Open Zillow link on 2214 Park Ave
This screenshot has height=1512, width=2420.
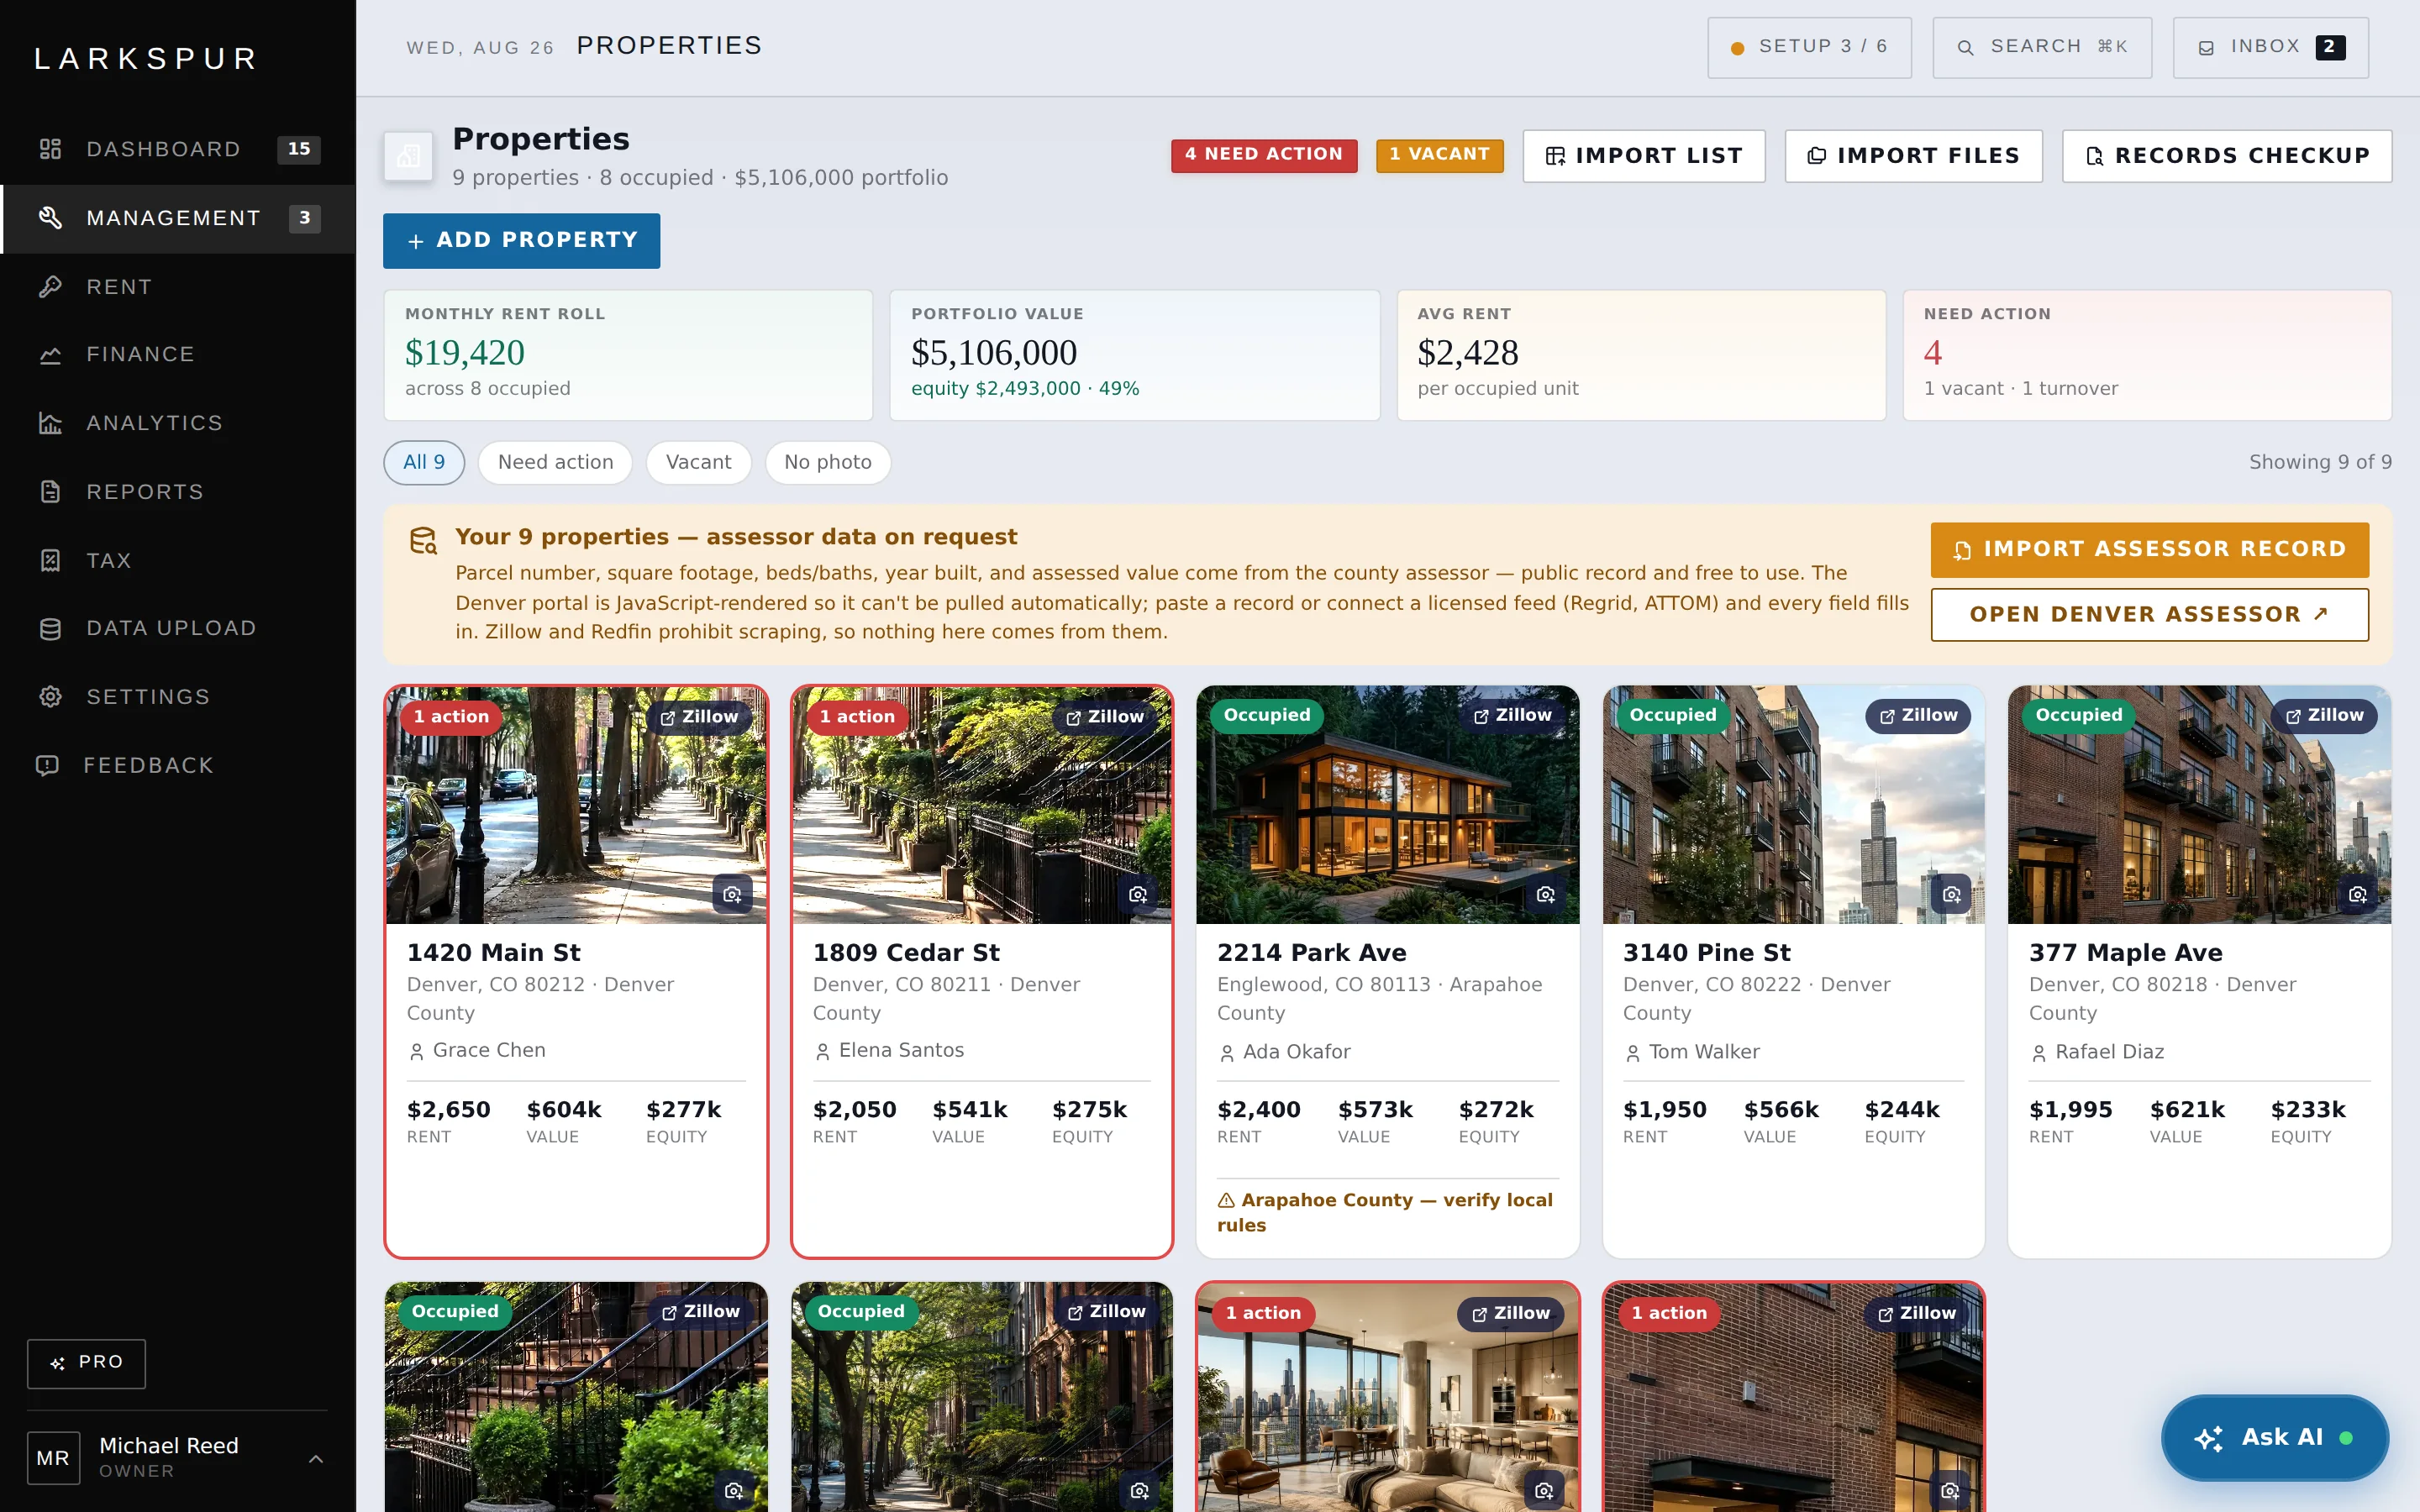(1513, 716)
